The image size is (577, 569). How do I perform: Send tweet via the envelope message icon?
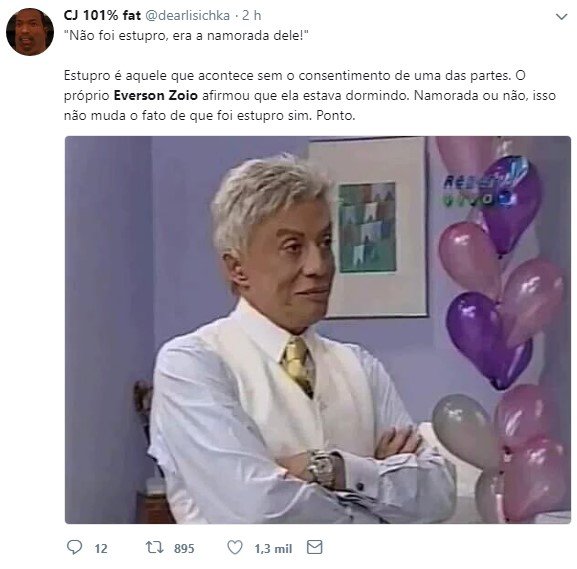(x=315, y=547)
